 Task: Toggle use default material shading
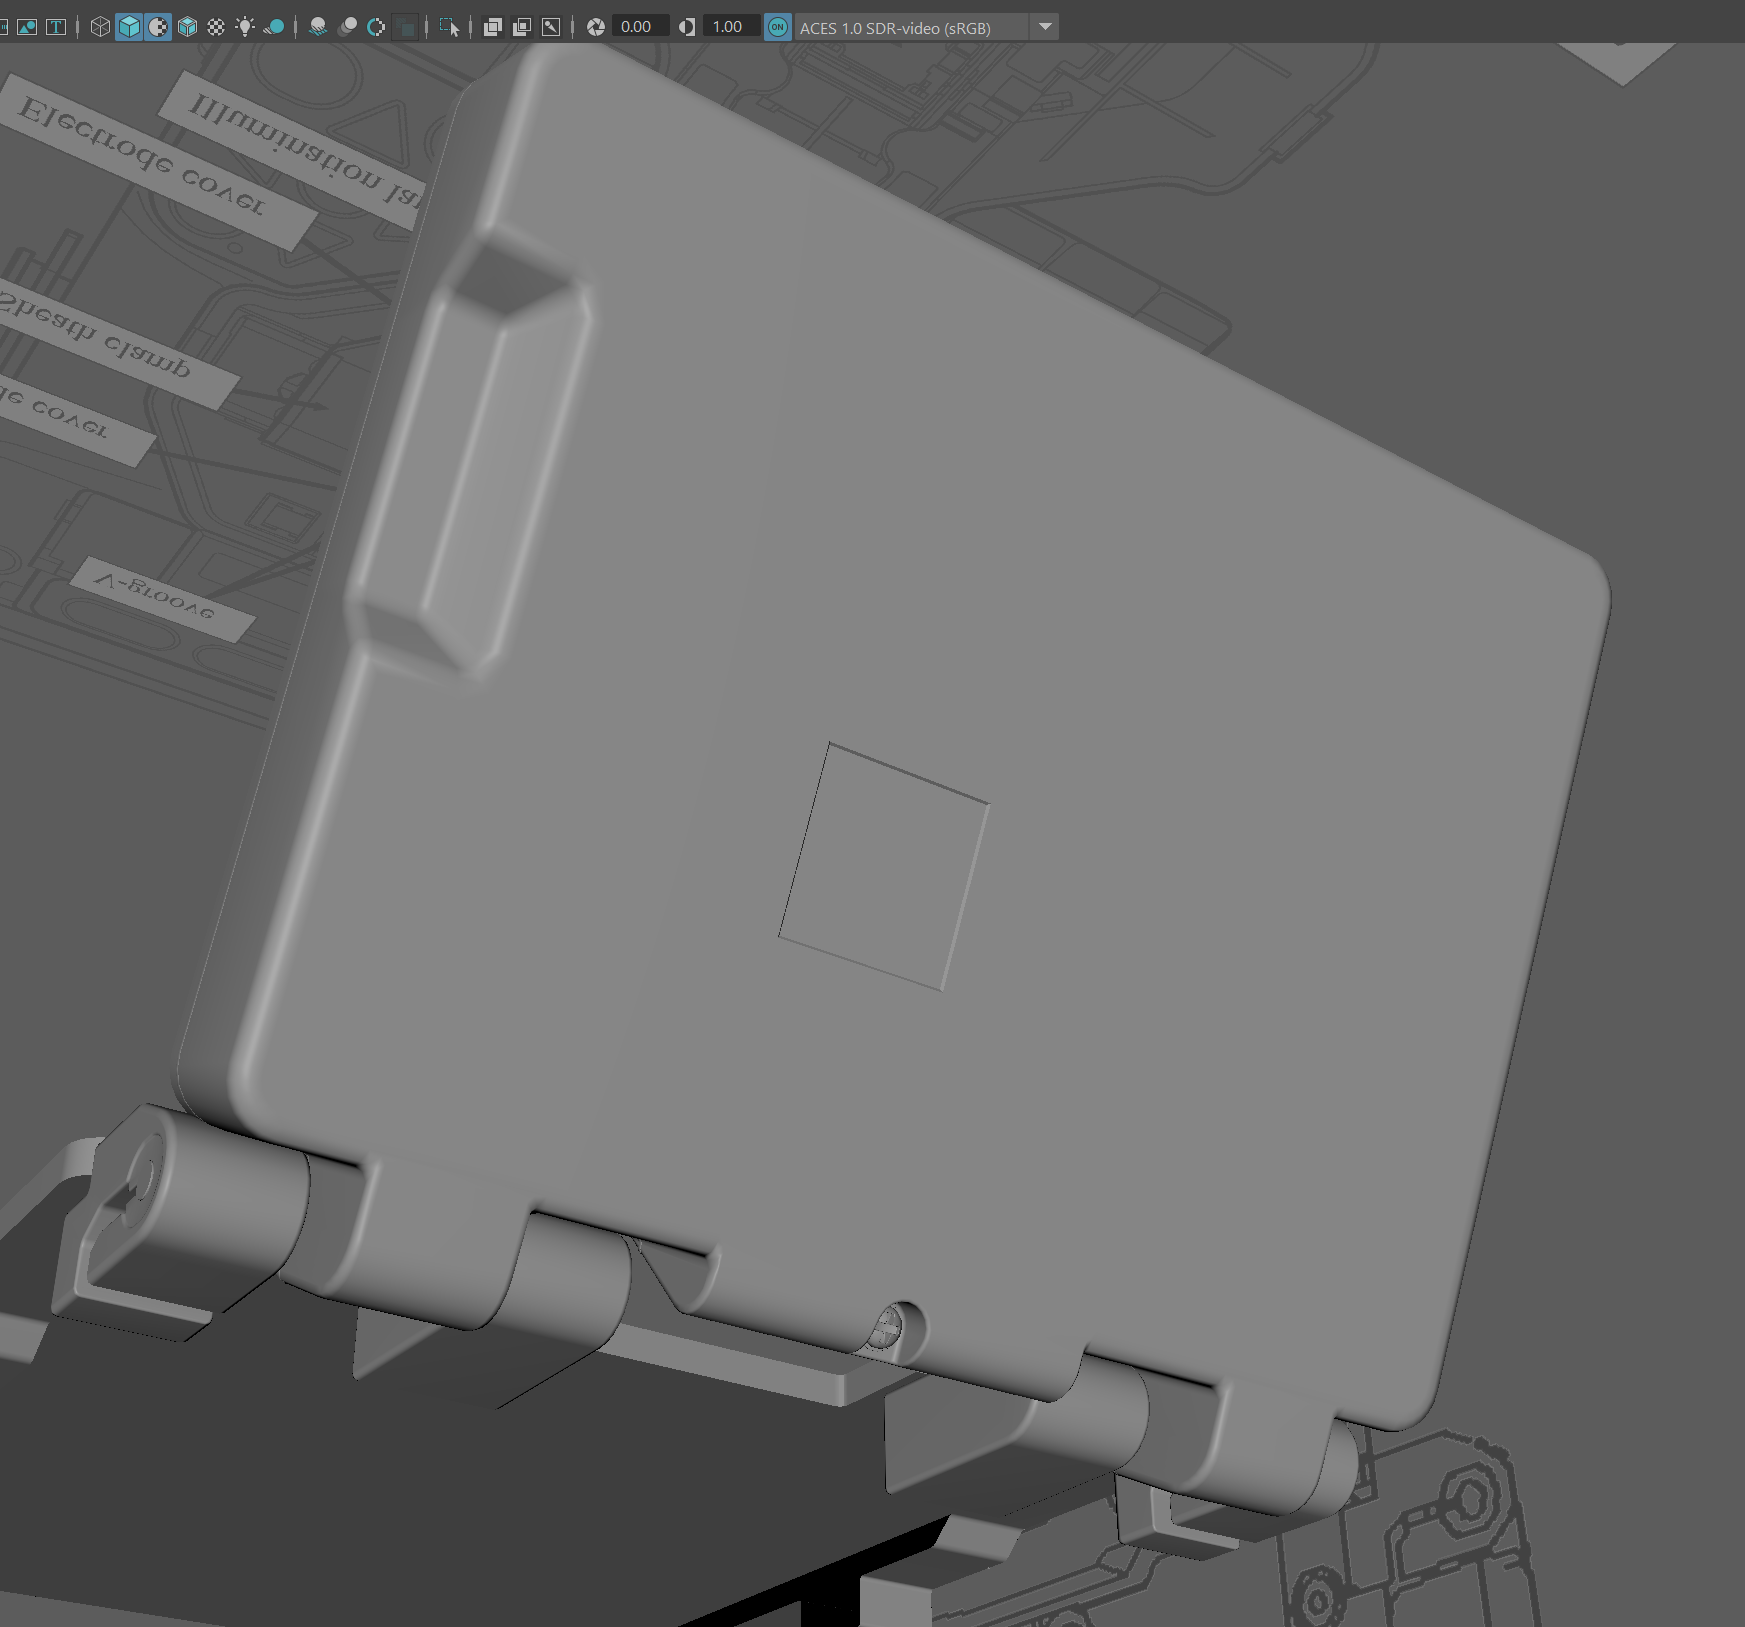pos(158,27)
